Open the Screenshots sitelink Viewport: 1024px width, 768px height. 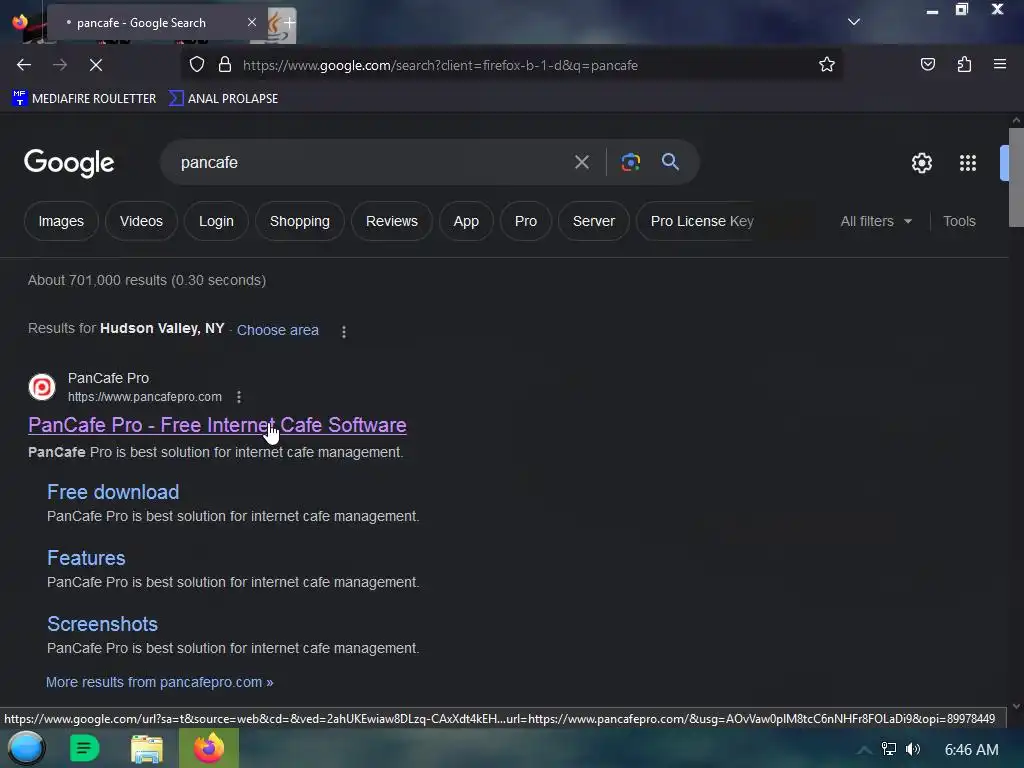coord(103,624)
